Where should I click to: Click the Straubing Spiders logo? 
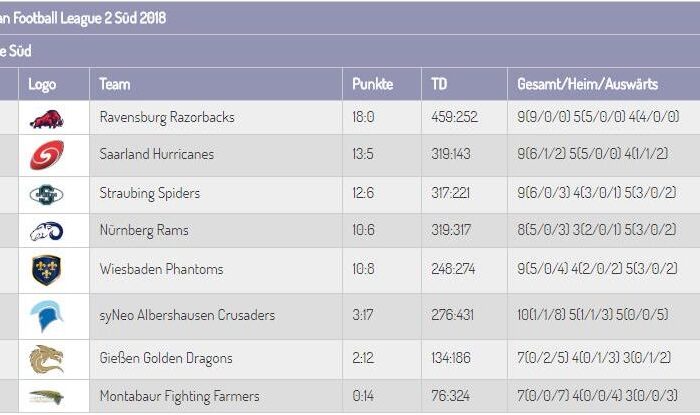(46, 193)
